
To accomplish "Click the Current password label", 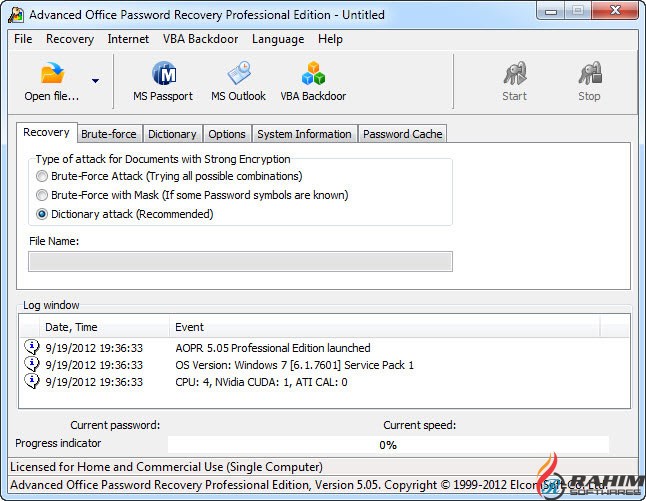I will [115, 425].
